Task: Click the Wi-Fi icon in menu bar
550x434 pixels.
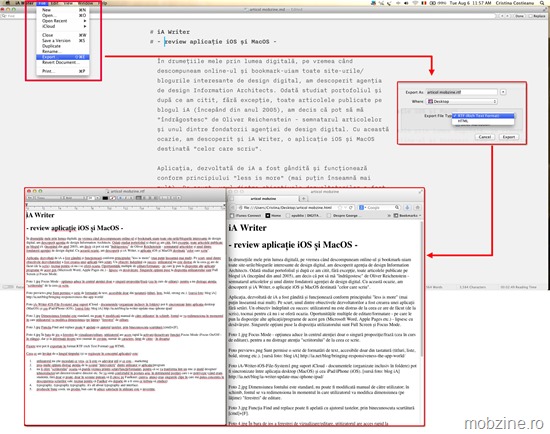Action: [415, 3]
